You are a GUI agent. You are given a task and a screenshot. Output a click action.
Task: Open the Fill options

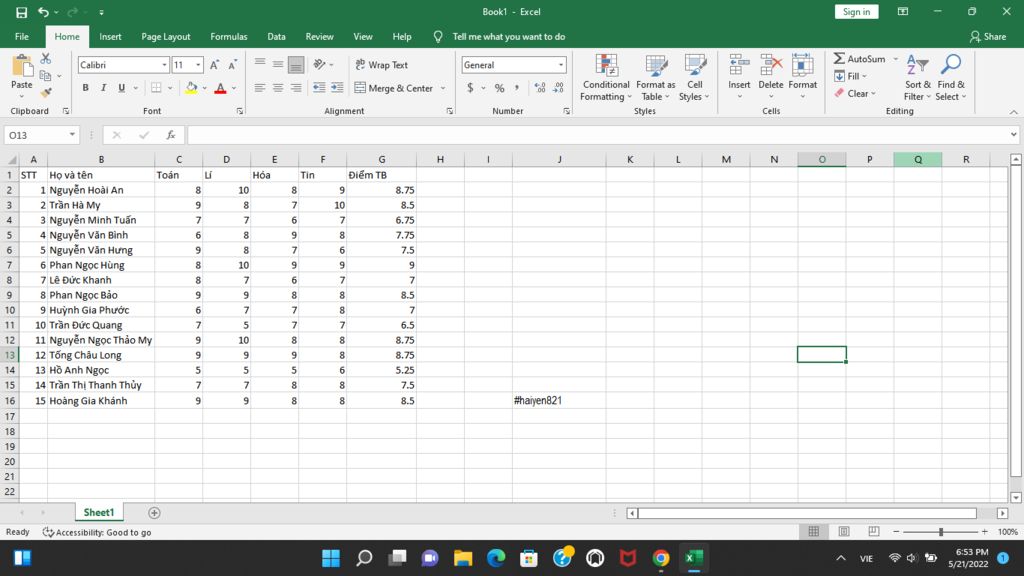(x=850, y=76)
